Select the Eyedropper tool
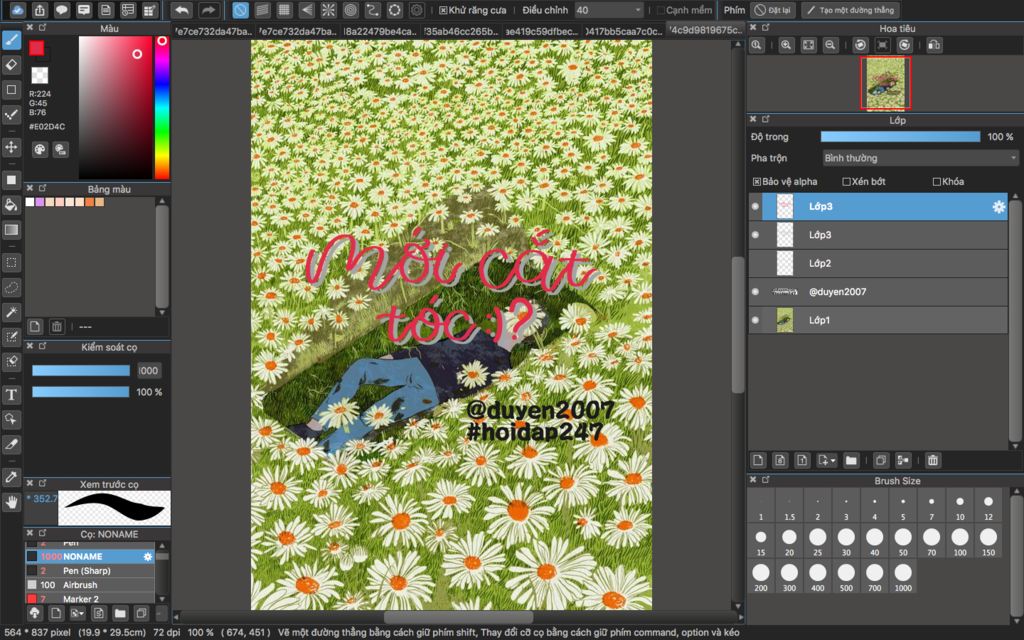This screenshot has width=1024, height=640. tap(11, 477)
